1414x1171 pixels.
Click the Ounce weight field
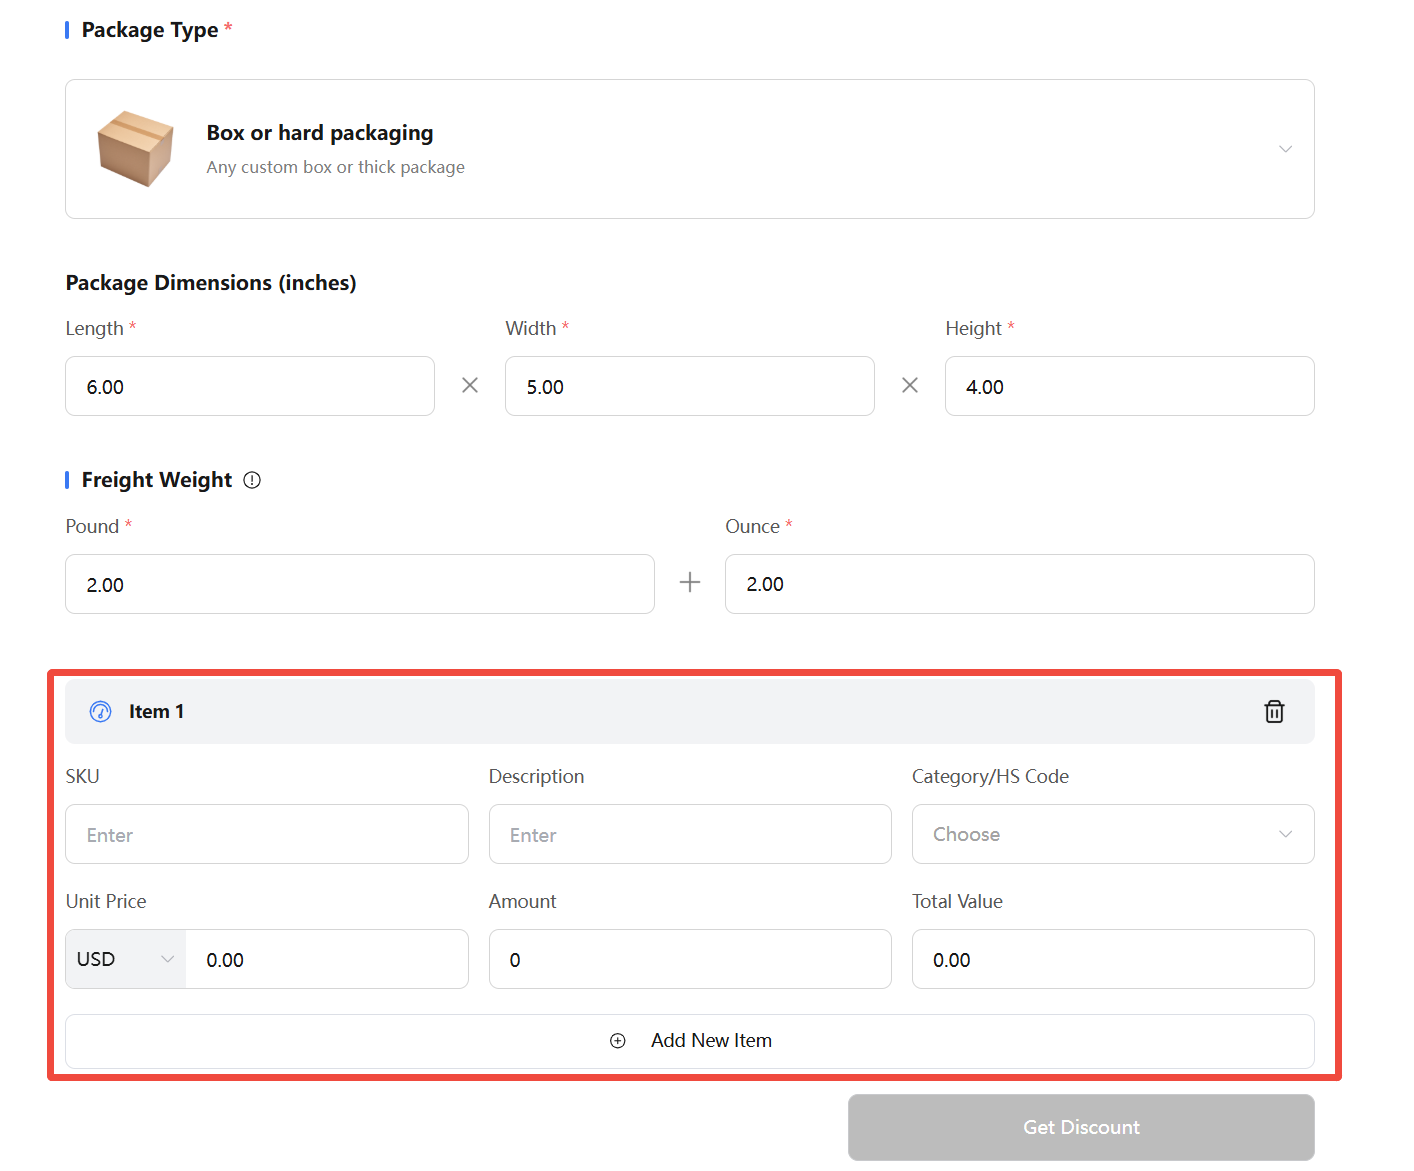coord(1019,585)
